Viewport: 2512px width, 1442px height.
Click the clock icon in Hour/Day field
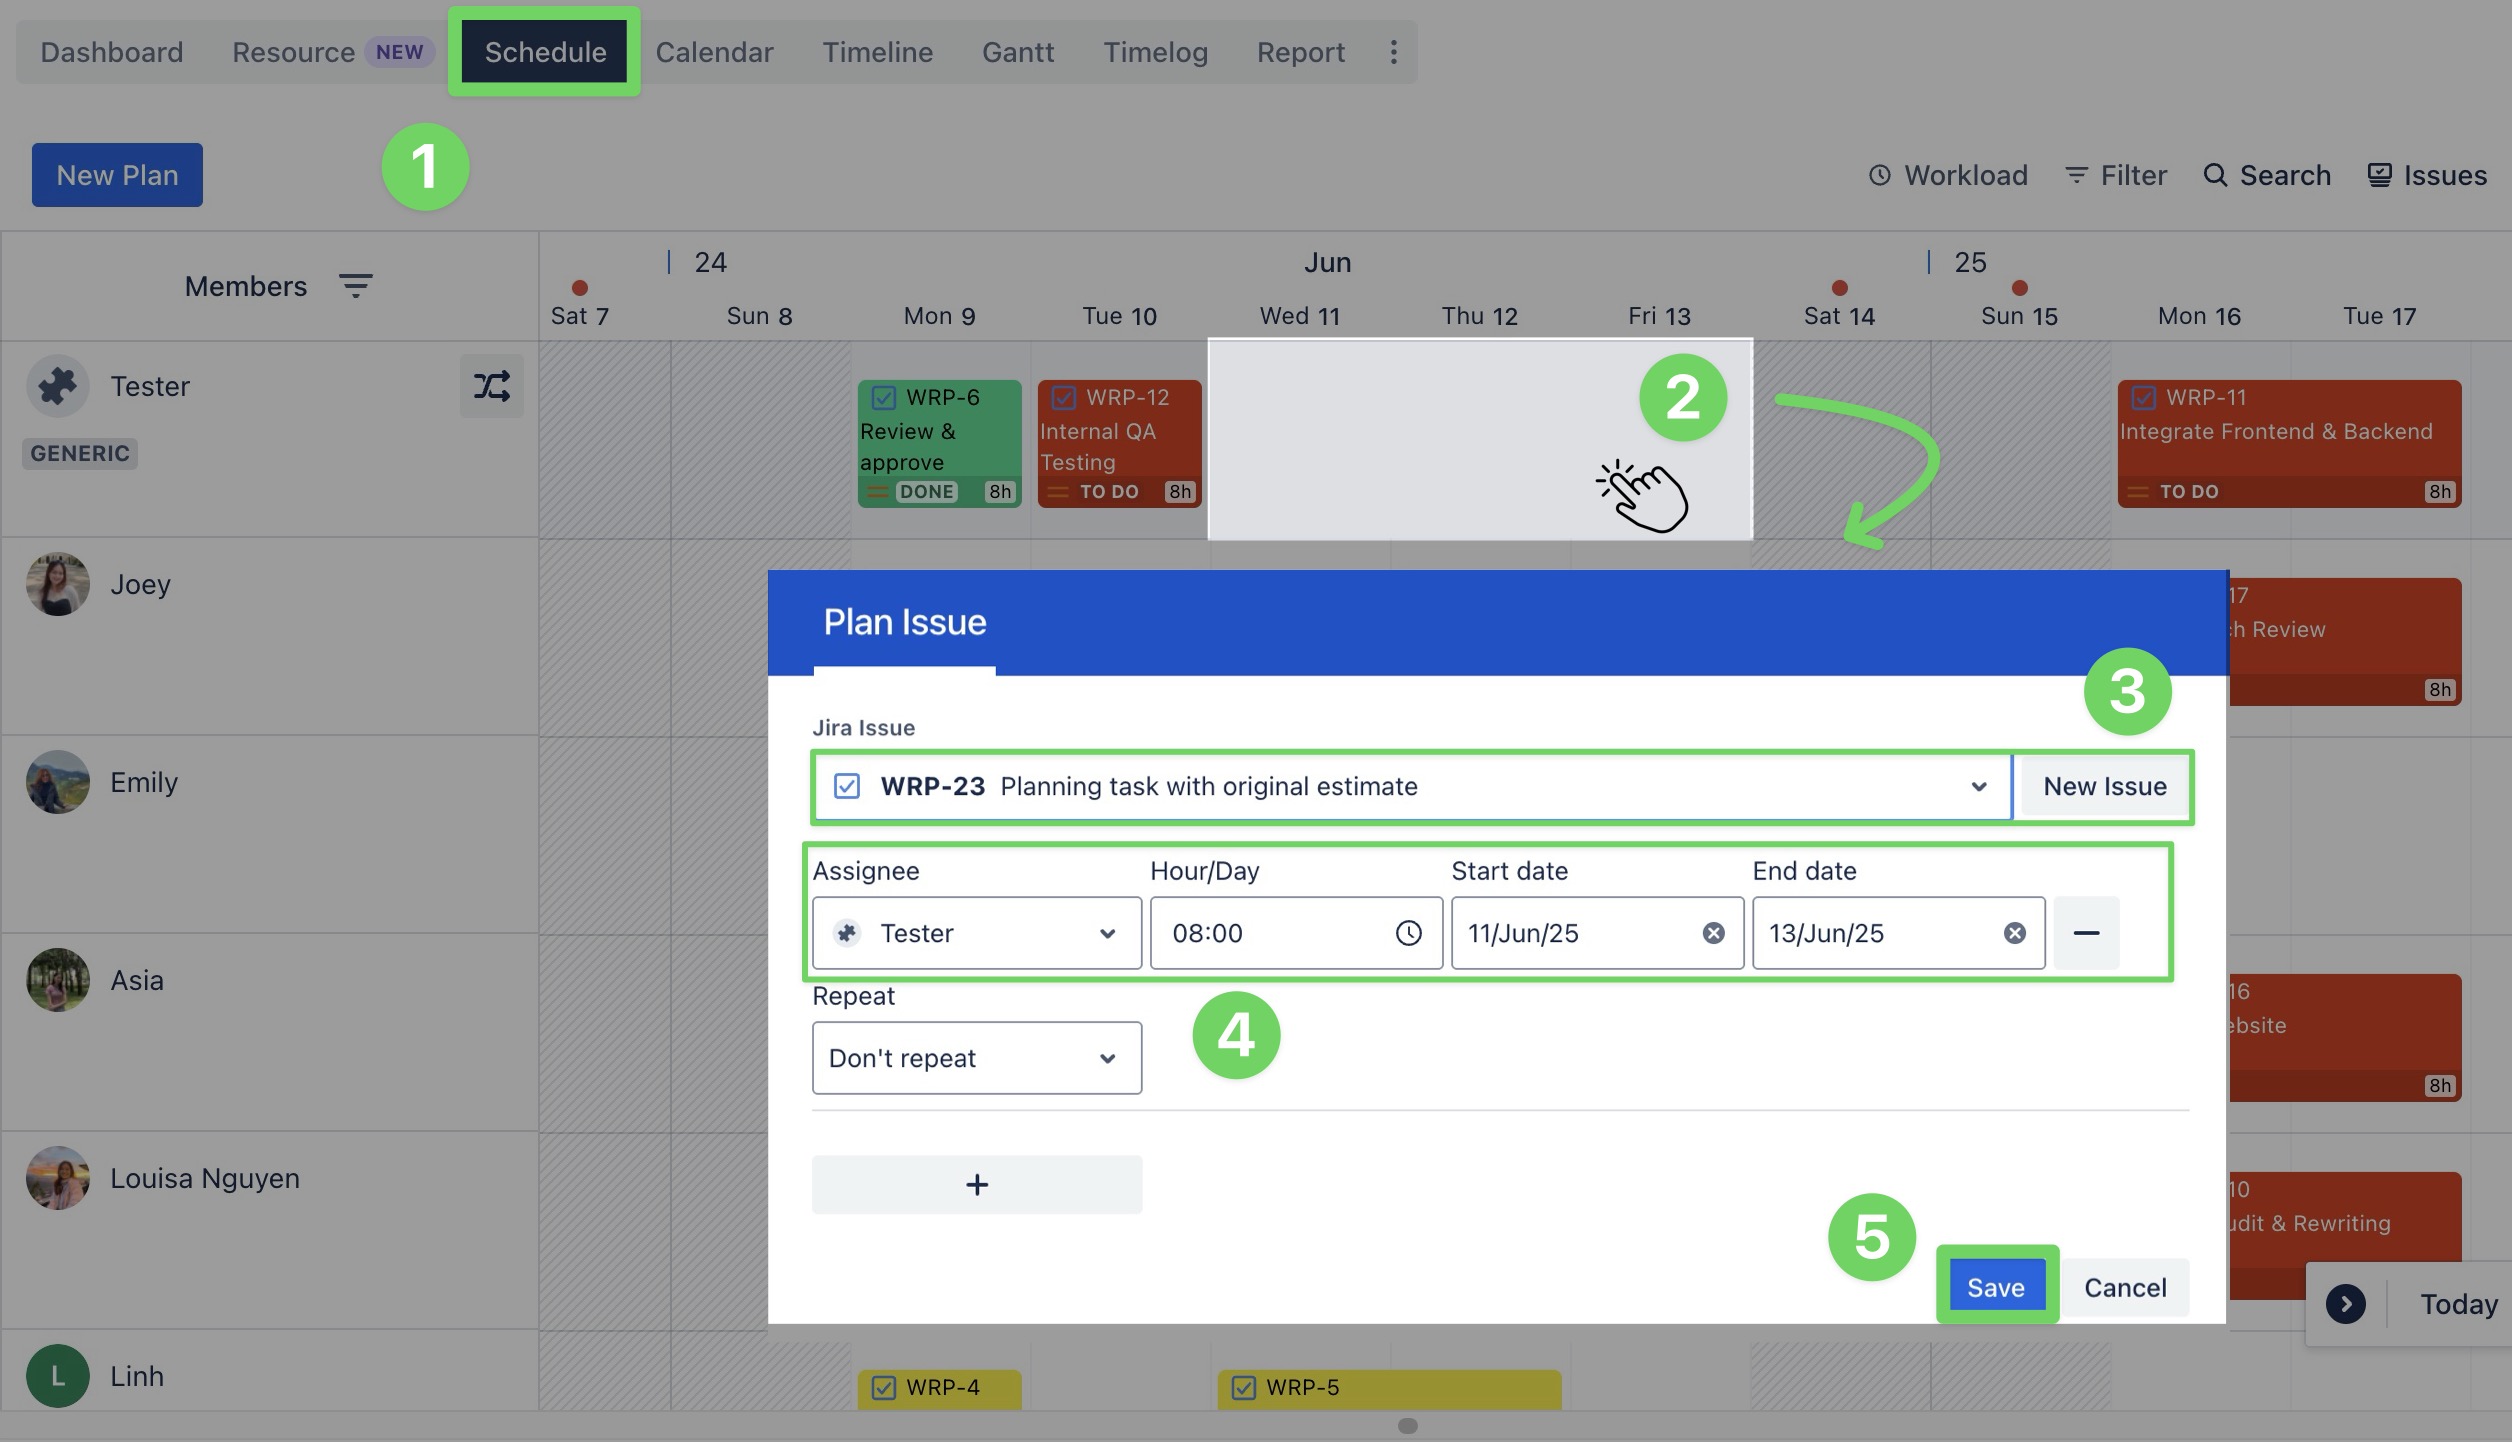coord(1408,933)
